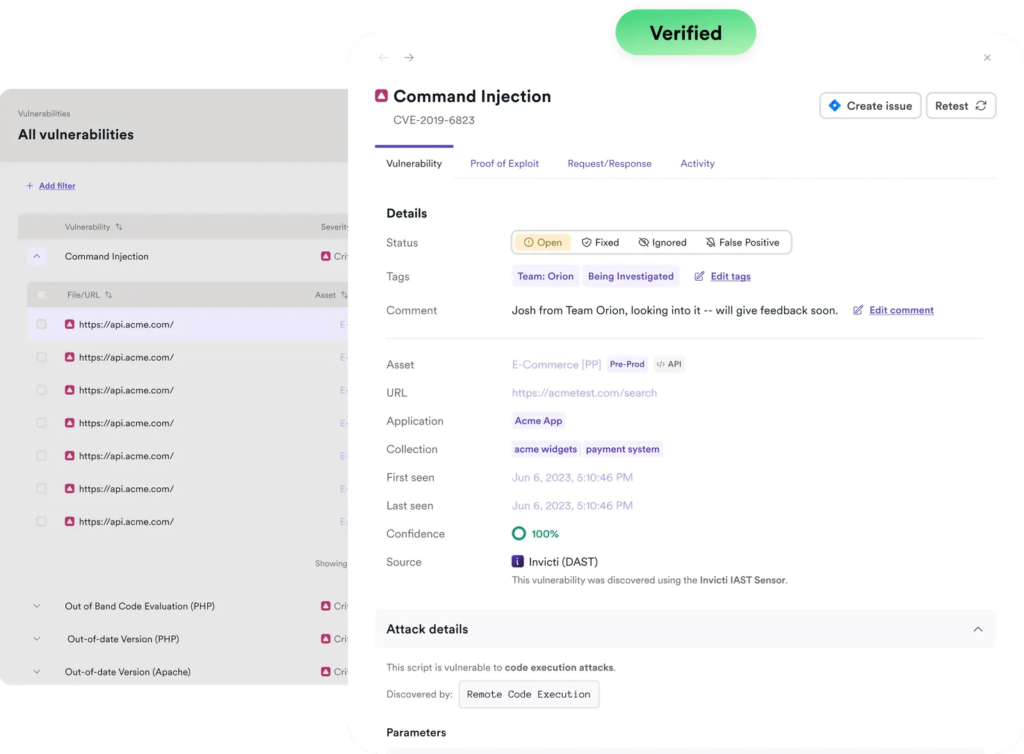
Task: Click the Retest button
Action: pyautogui.click(x=960, y=106)
